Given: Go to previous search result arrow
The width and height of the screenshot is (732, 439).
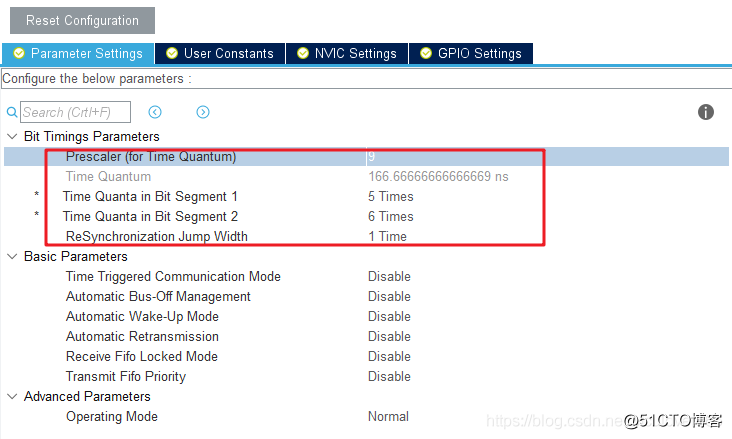Looking at the screenshot, I should 155,112.
